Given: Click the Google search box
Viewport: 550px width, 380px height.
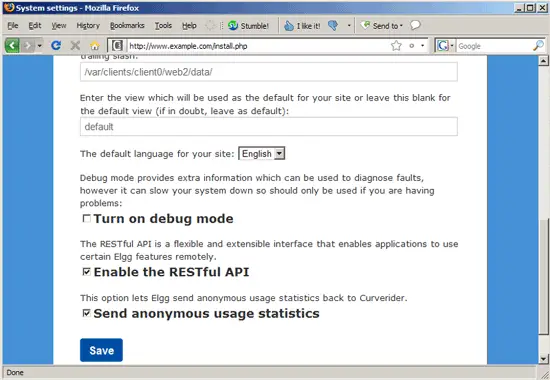Looking at the screenshot, I should (494, 46).
